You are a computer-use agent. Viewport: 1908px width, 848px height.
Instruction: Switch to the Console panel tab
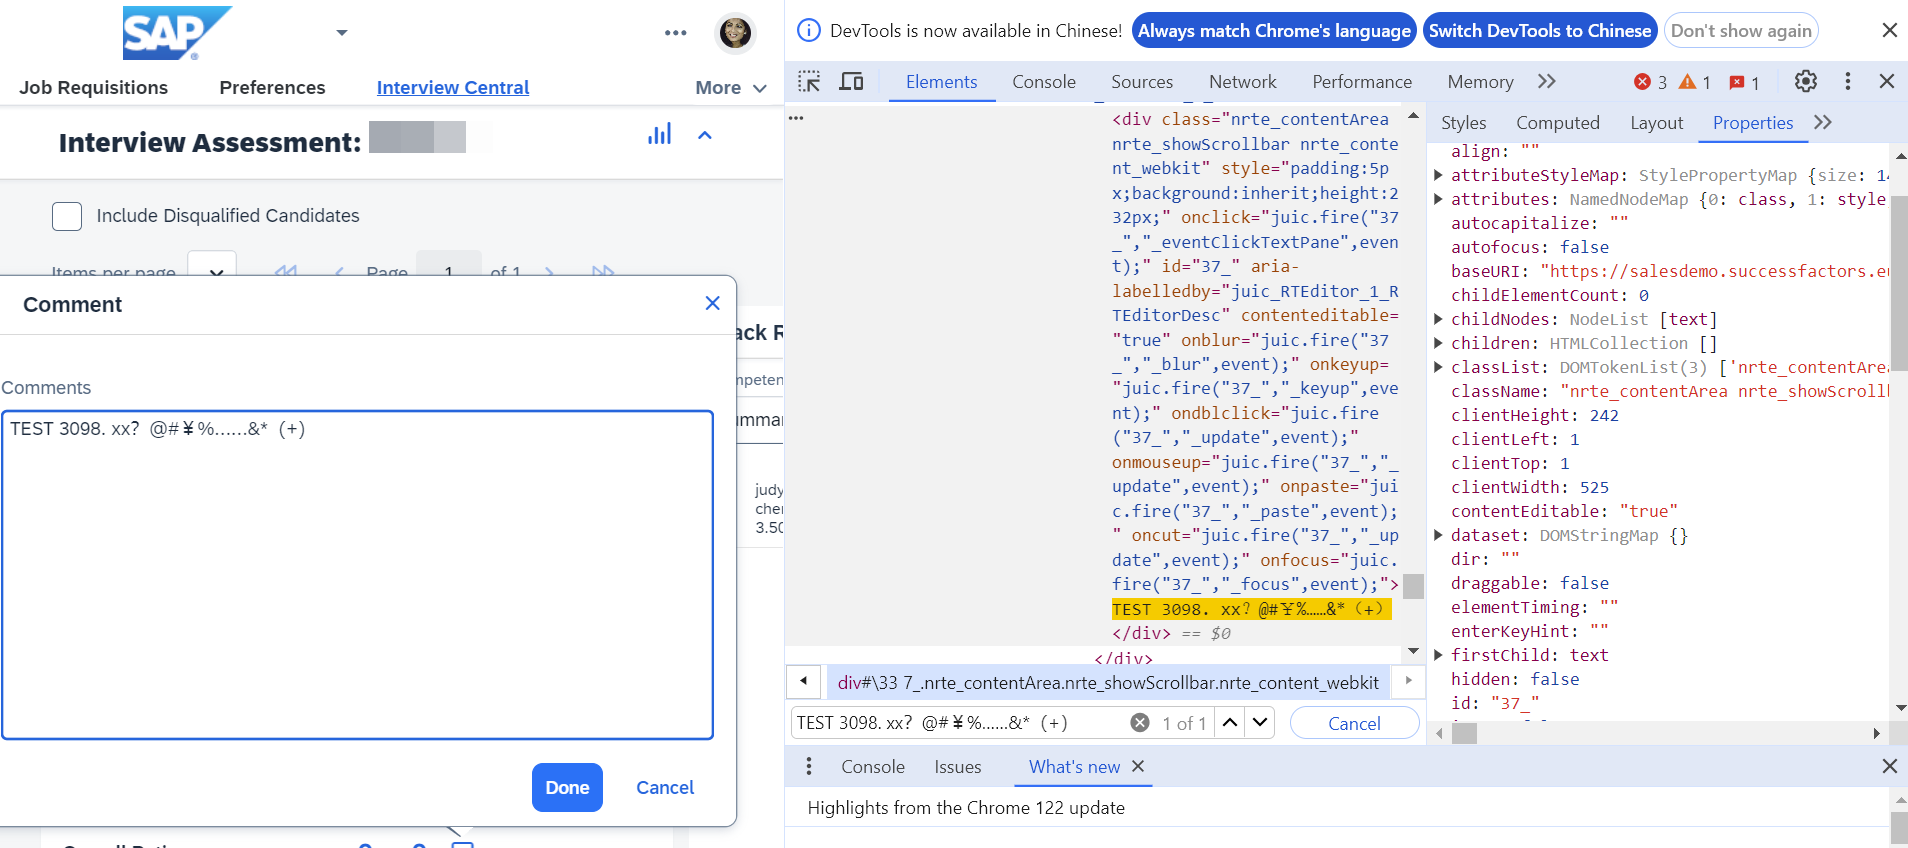pyautogui.click(x=1044, y=82)
